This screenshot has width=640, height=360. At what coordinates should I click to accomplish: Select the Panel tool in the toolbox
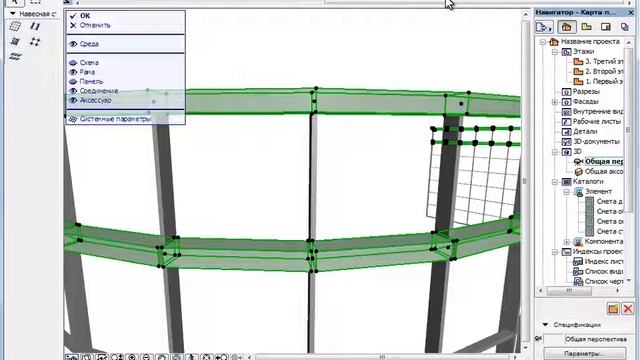coord(15,41)
